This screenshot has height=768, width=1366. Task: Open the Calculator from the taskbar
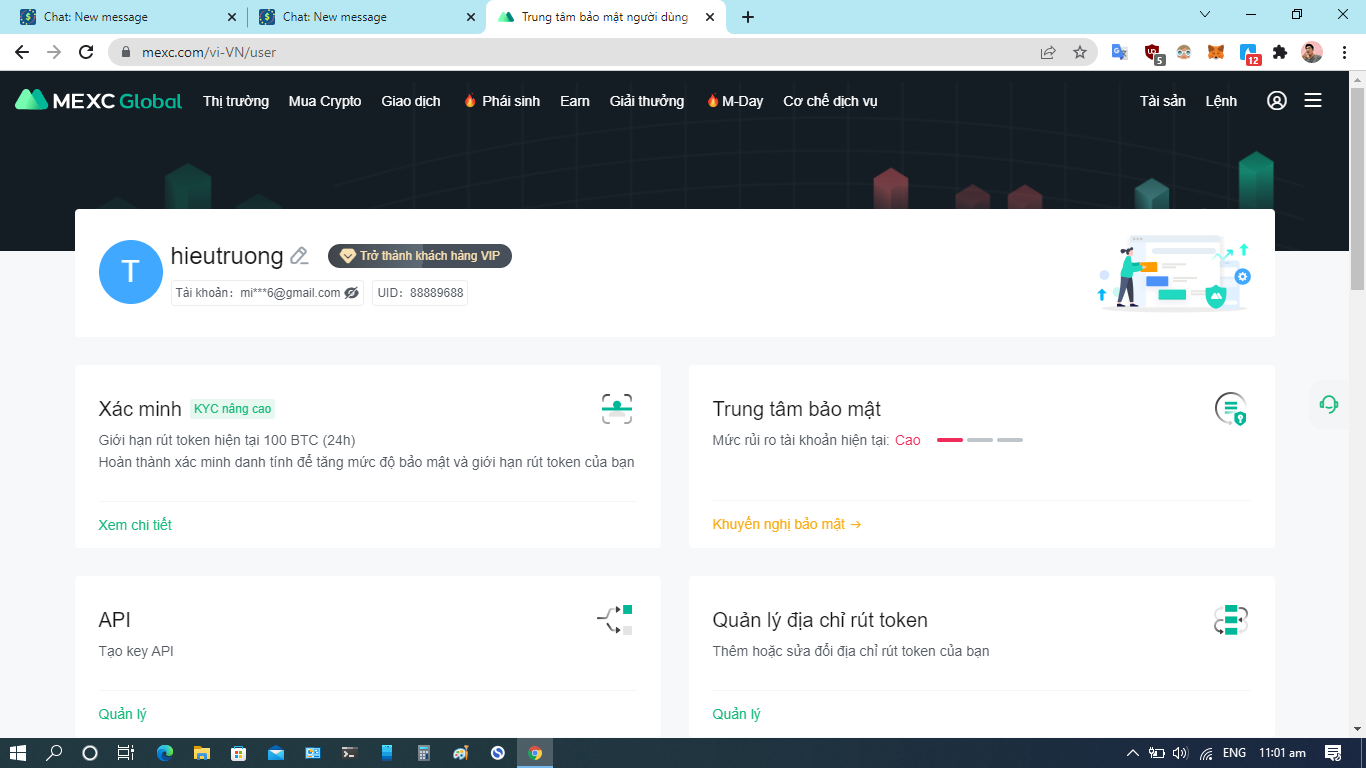[x=424, y=753]
